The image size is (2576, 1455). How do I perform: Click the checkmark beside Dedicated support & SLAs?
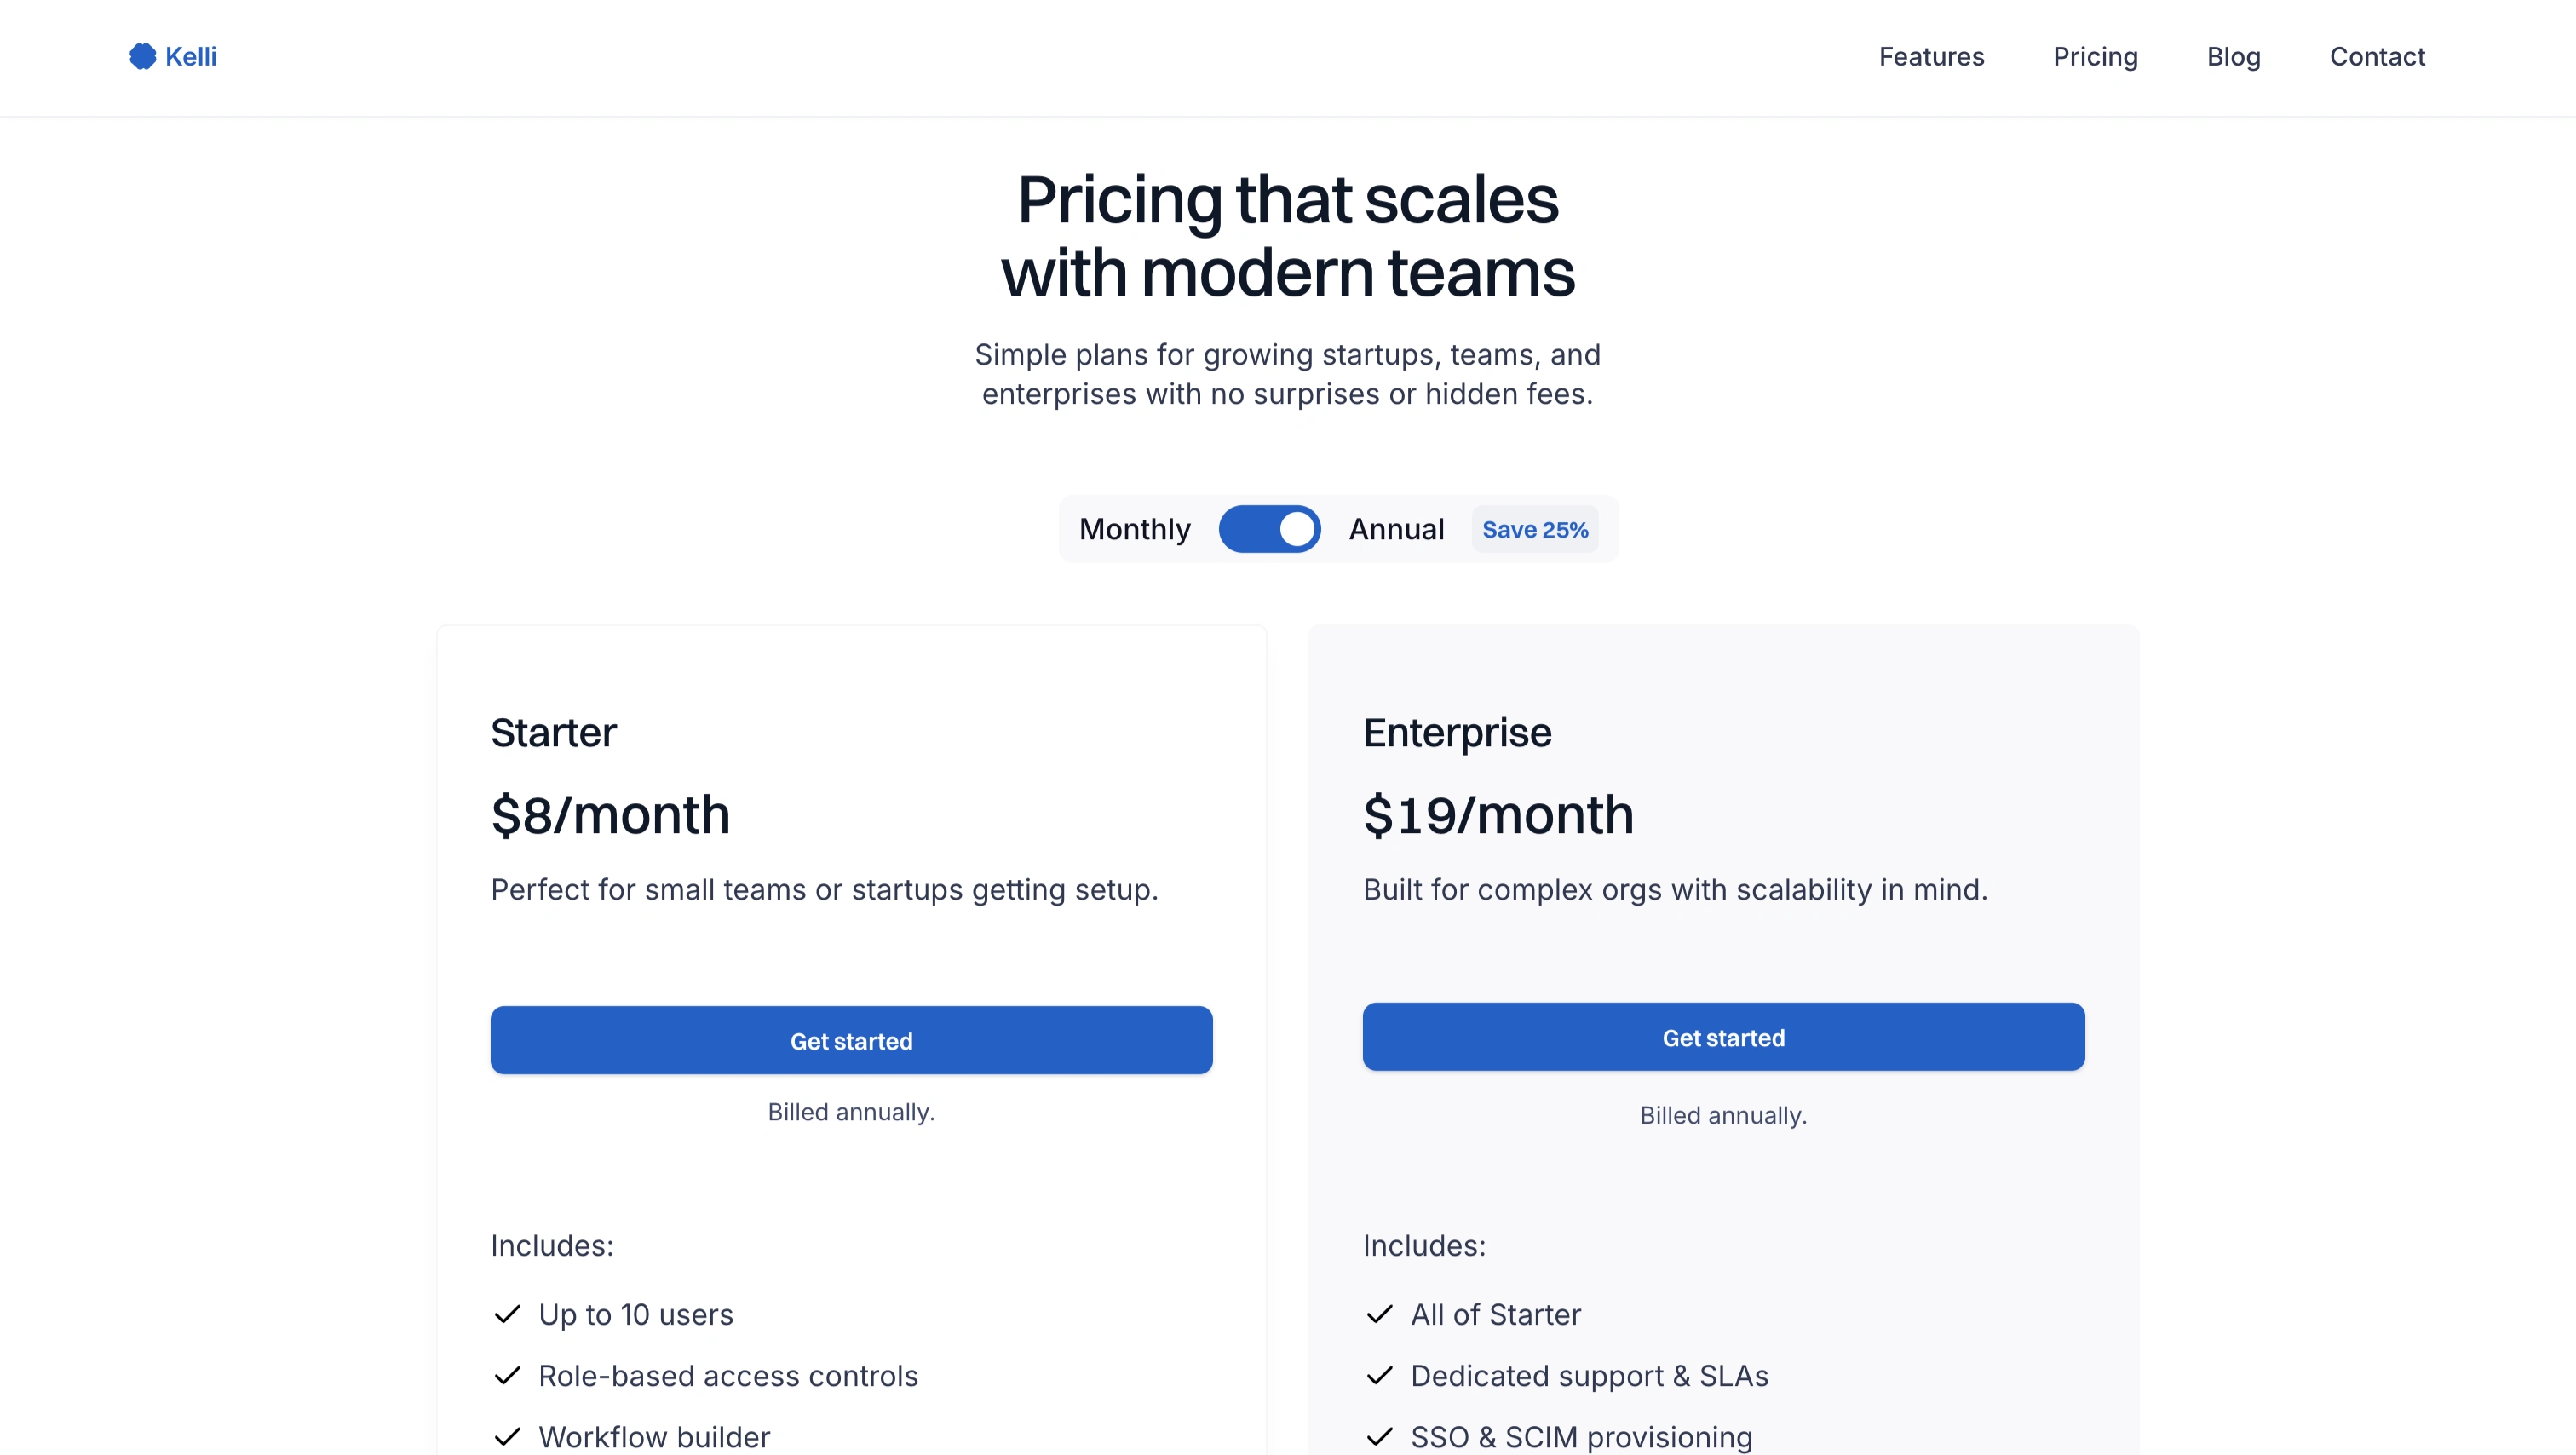pos(1379,1376)
